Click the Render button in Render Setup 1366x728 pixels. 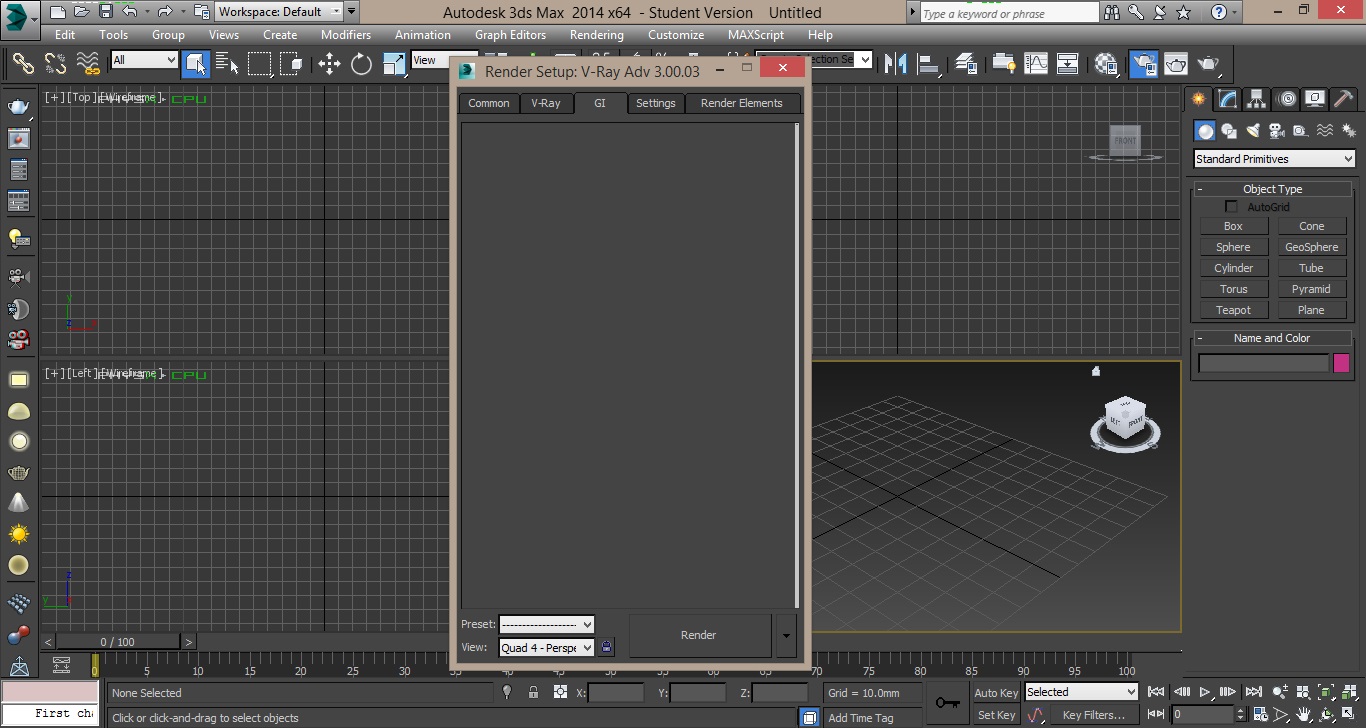[x=699, y=635]
